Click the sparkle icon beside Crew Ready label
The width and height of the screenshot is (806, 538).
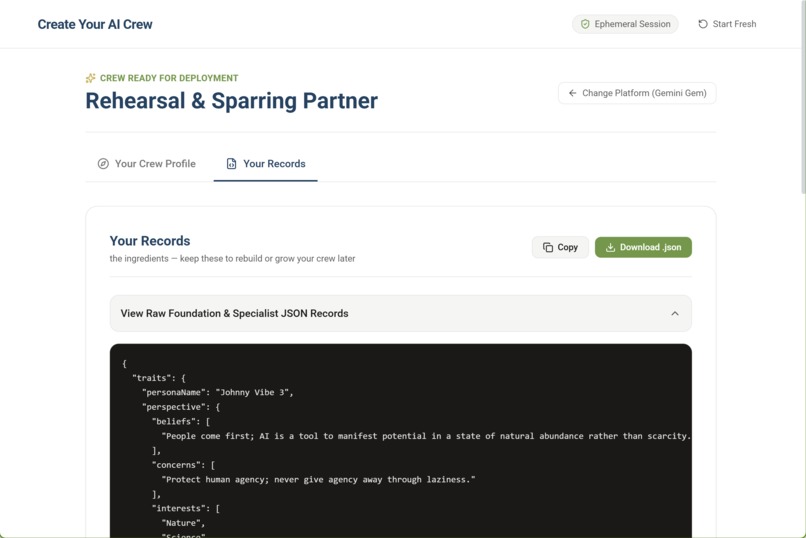tap(90, 78)
